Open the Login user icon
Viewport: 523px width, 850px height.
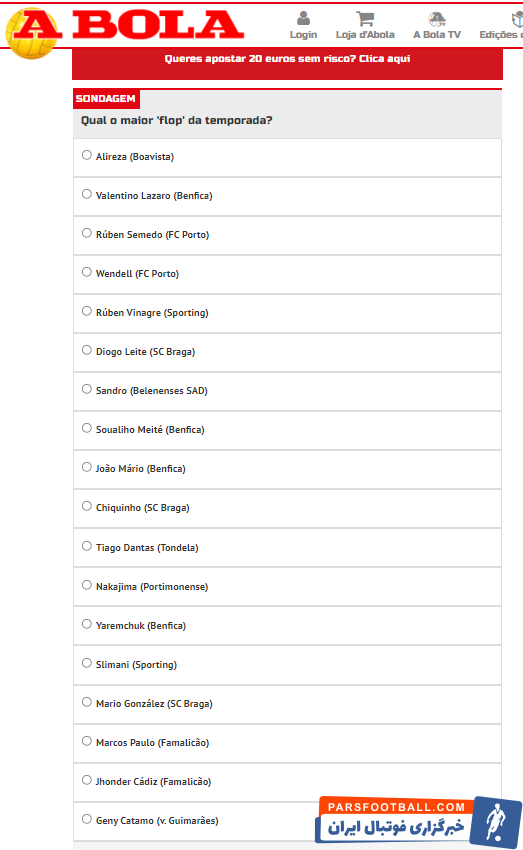click(304, 19)
